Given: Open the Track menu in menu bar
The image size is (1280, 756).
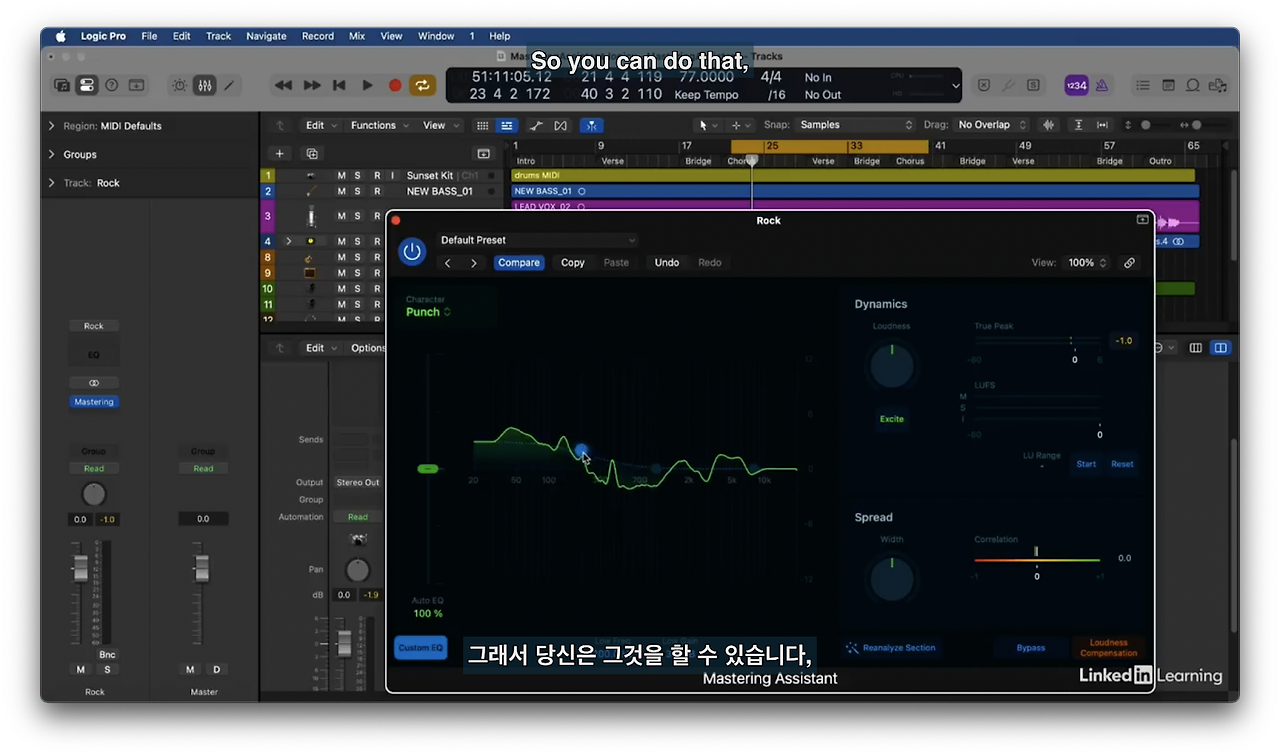Looking at the screenshot, I should (x=218, y=36).
